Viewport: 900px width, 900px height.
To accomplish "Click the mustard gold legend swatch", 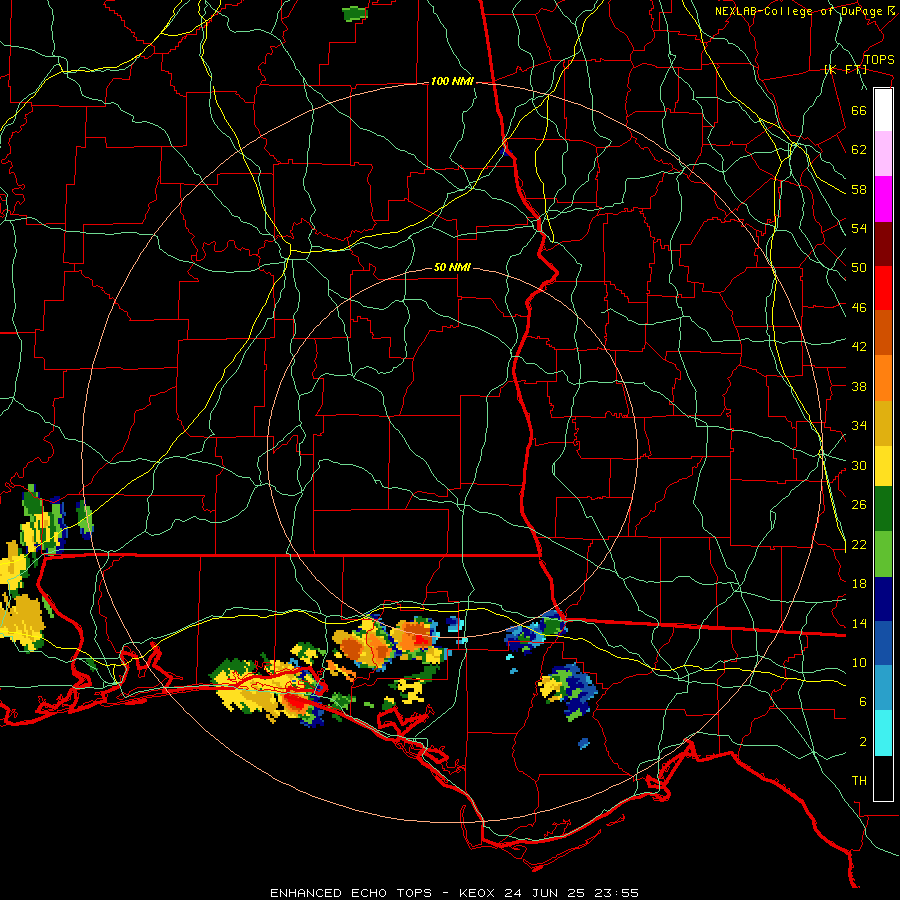I will click(883, 423).
